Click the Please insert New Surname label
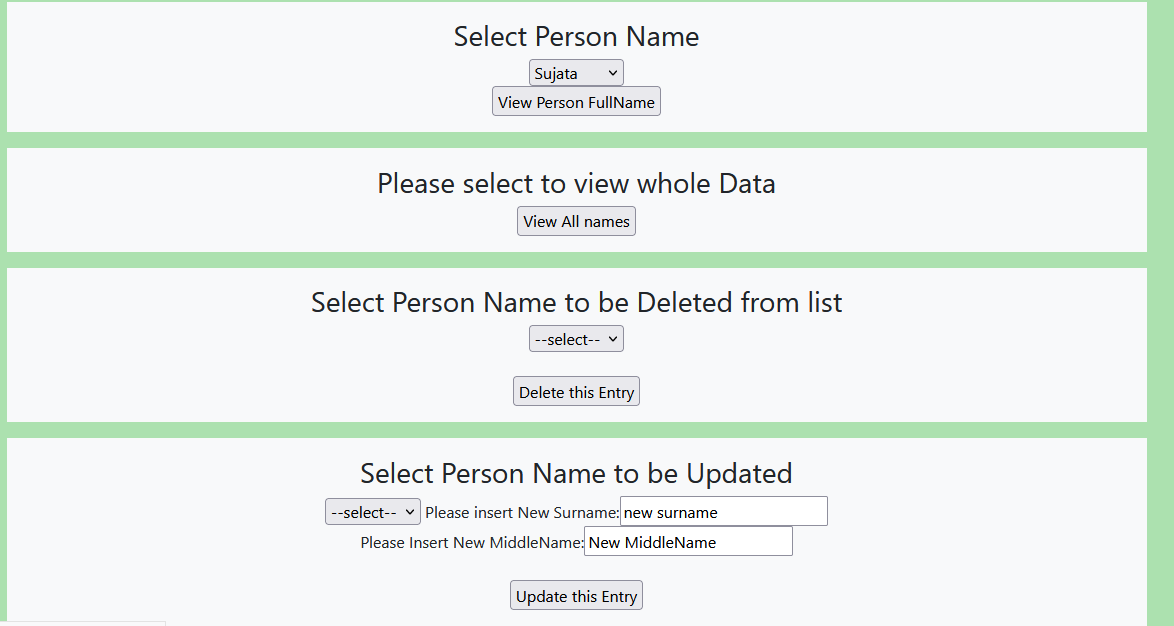The width and height of the screenshot is (1174, 626). [x=520, y=511]
